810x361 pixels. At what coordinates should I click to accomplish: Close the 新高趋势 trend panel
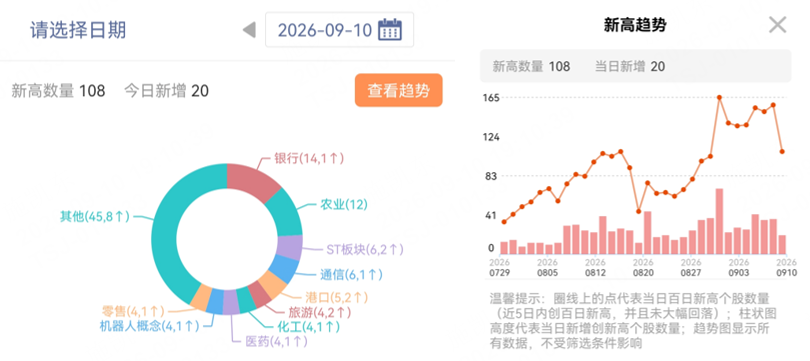[777, 25]
